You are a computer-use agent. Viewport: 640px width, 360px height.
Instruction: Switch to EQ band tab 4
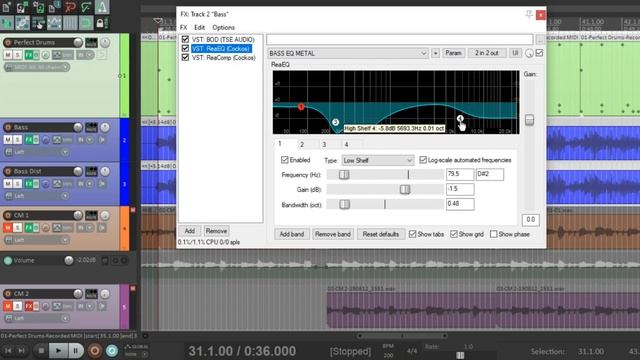[346, 144]
